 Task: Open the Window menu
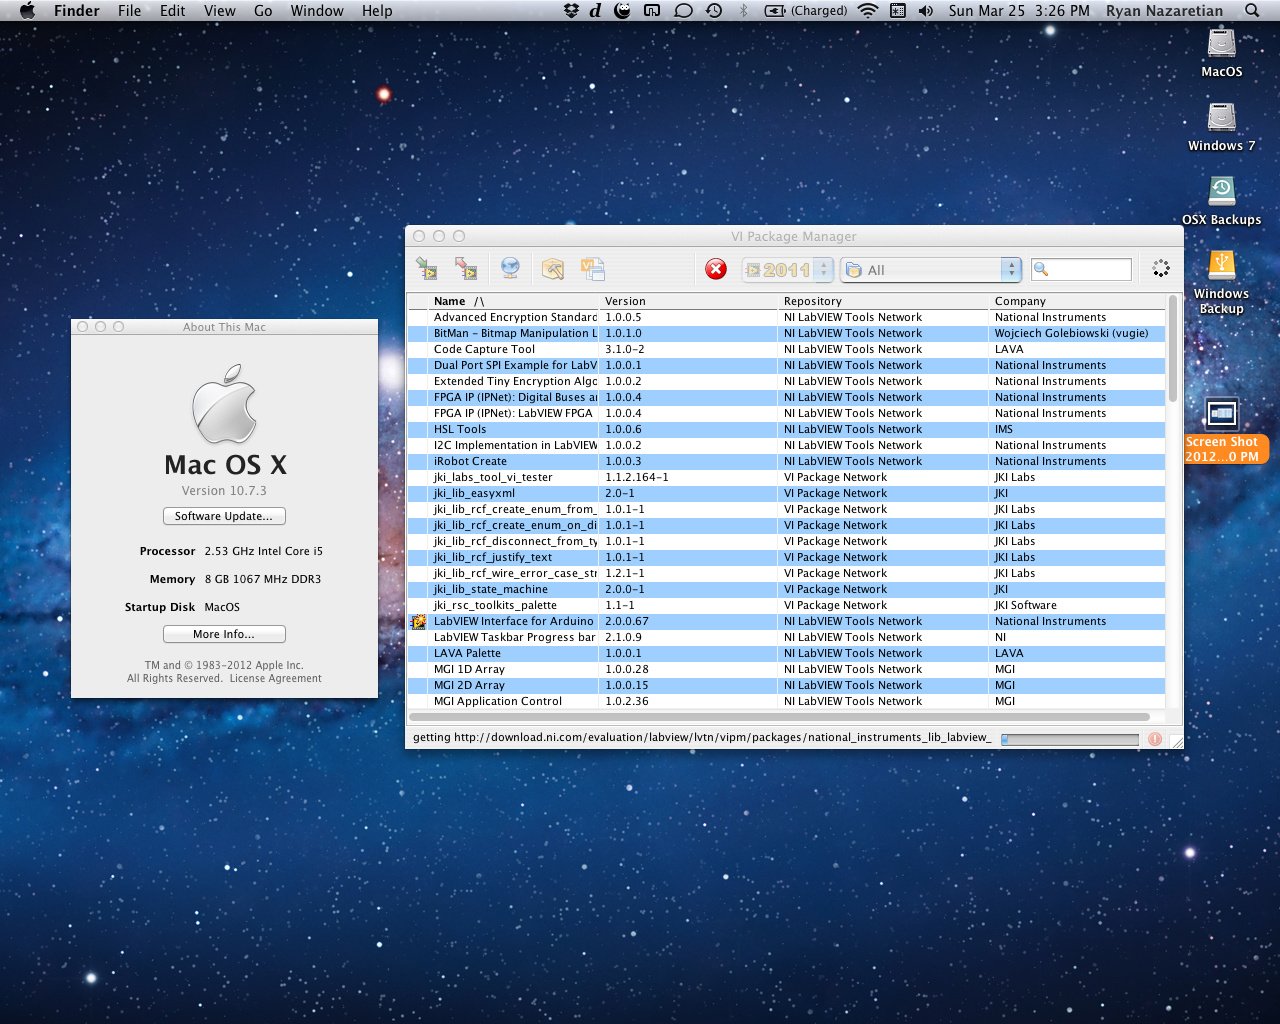pos(317,11)
